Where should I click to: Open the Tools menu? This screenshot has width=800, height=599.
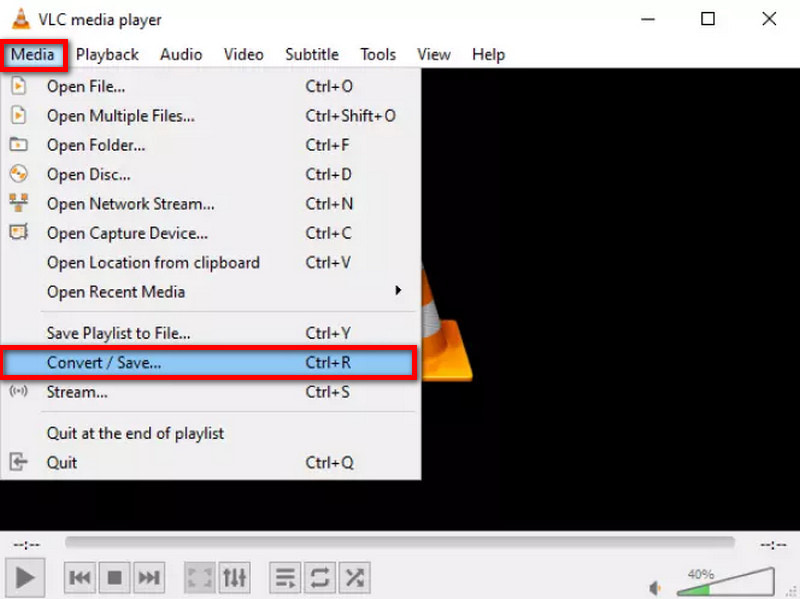click(378, 54)
